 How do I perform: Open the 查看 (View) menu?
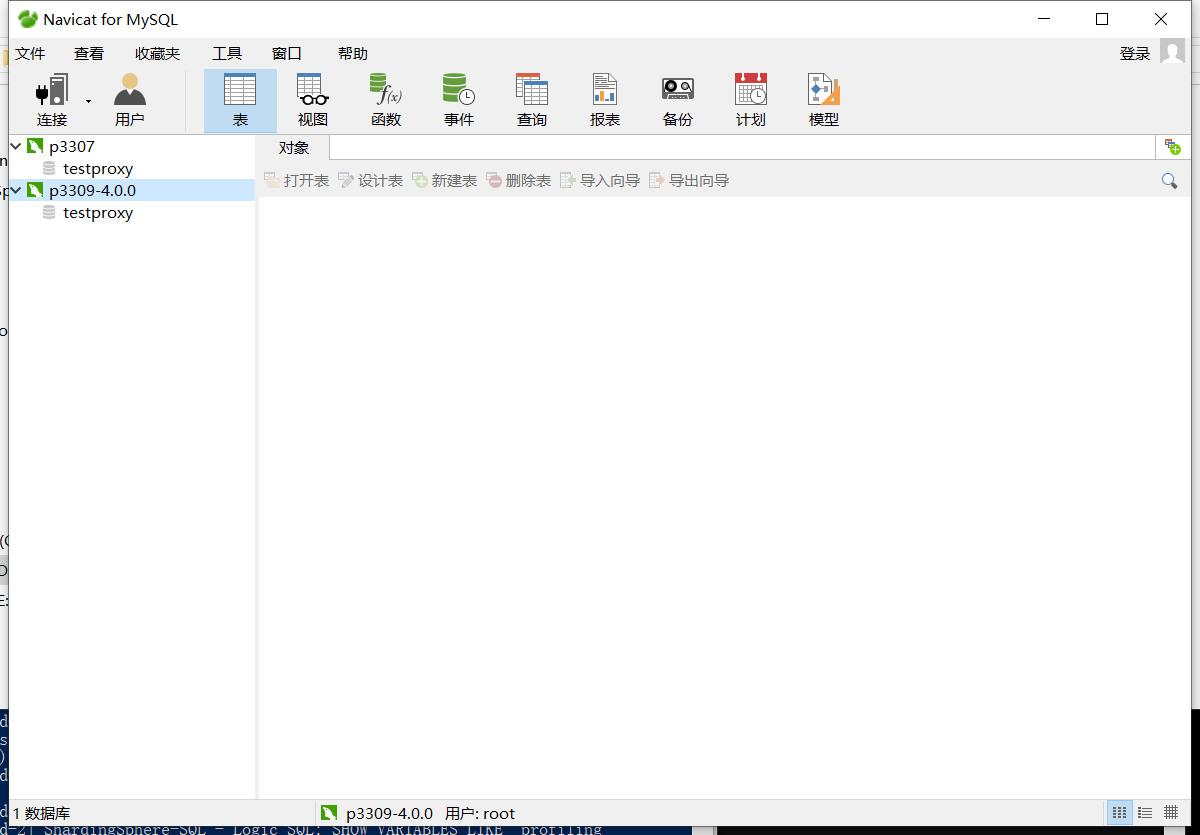tap(88, 53)
